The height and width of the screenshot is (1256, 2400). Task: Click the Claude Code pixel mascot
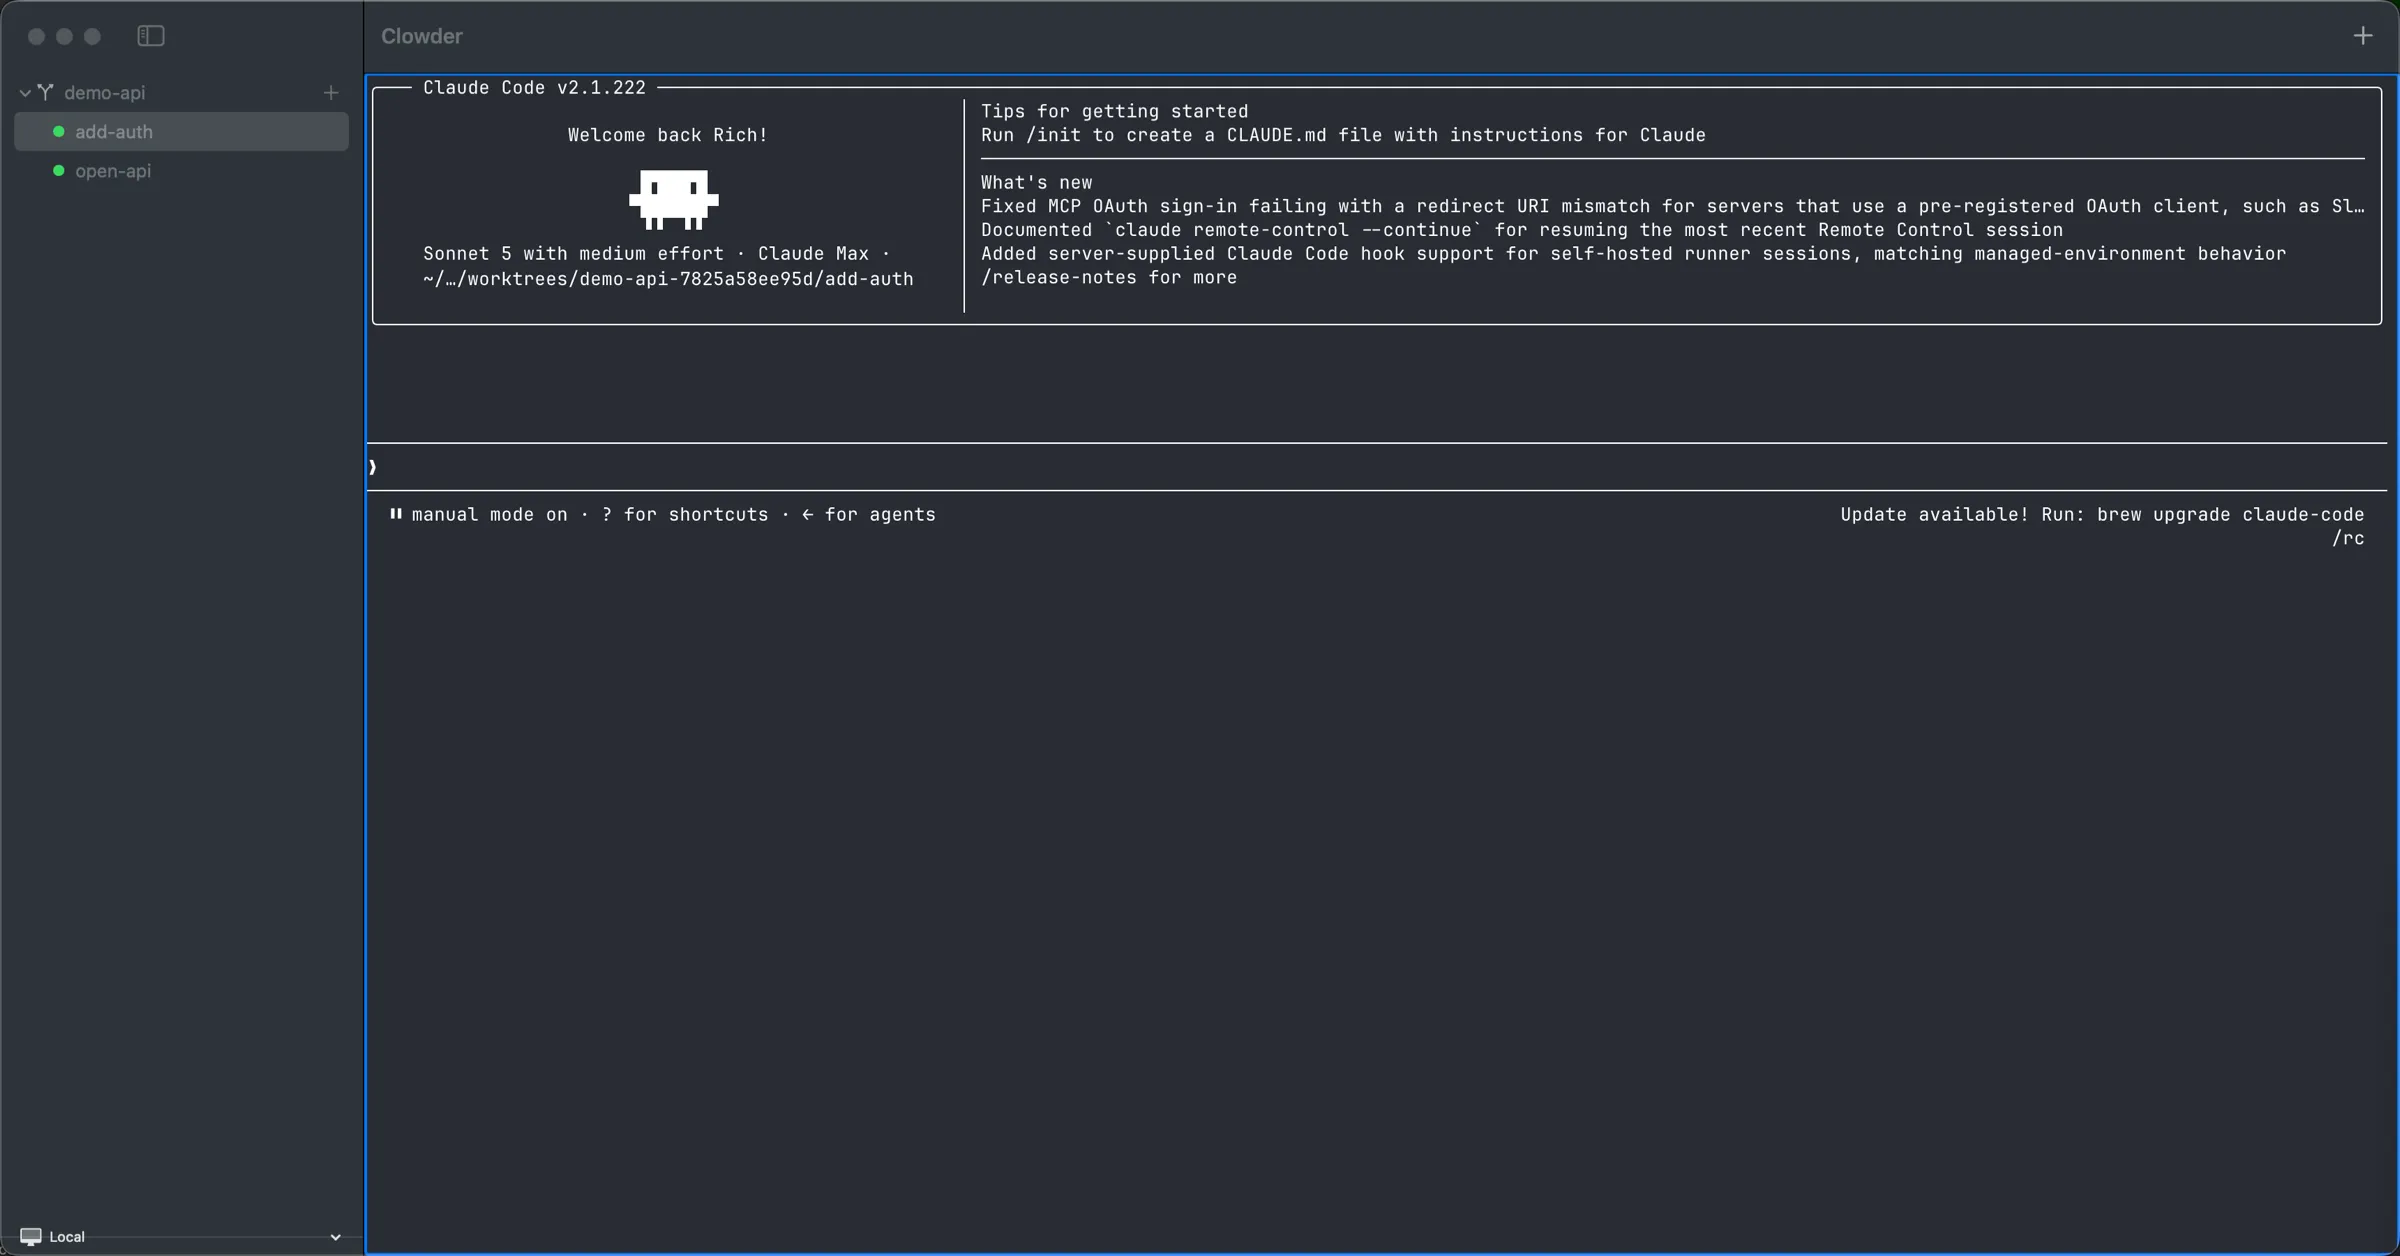click(x=674, y=199)
